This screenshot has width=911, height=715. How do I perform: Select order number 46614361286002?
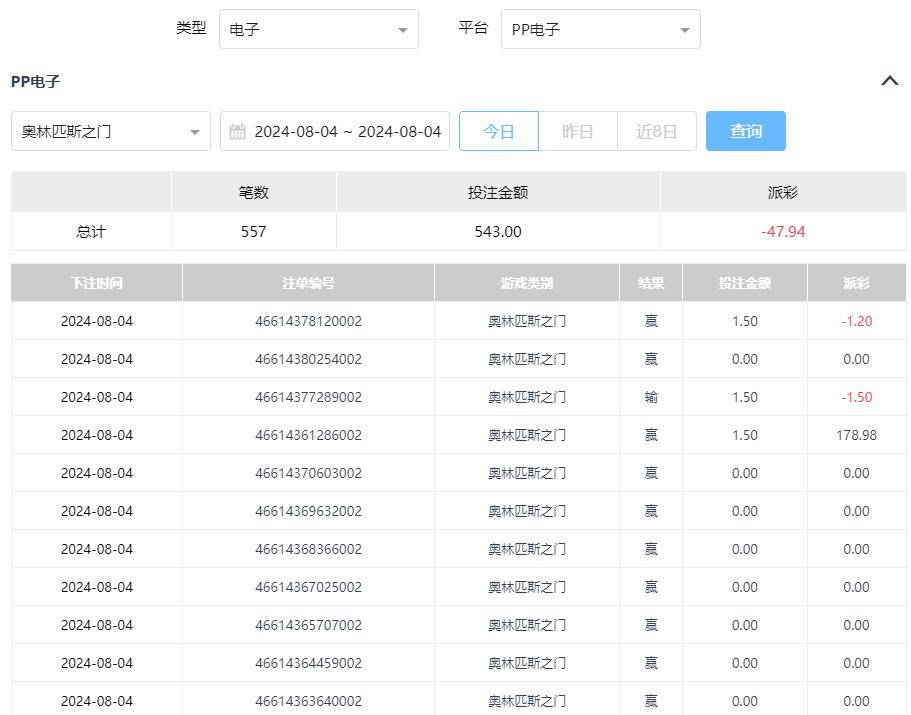308,435
